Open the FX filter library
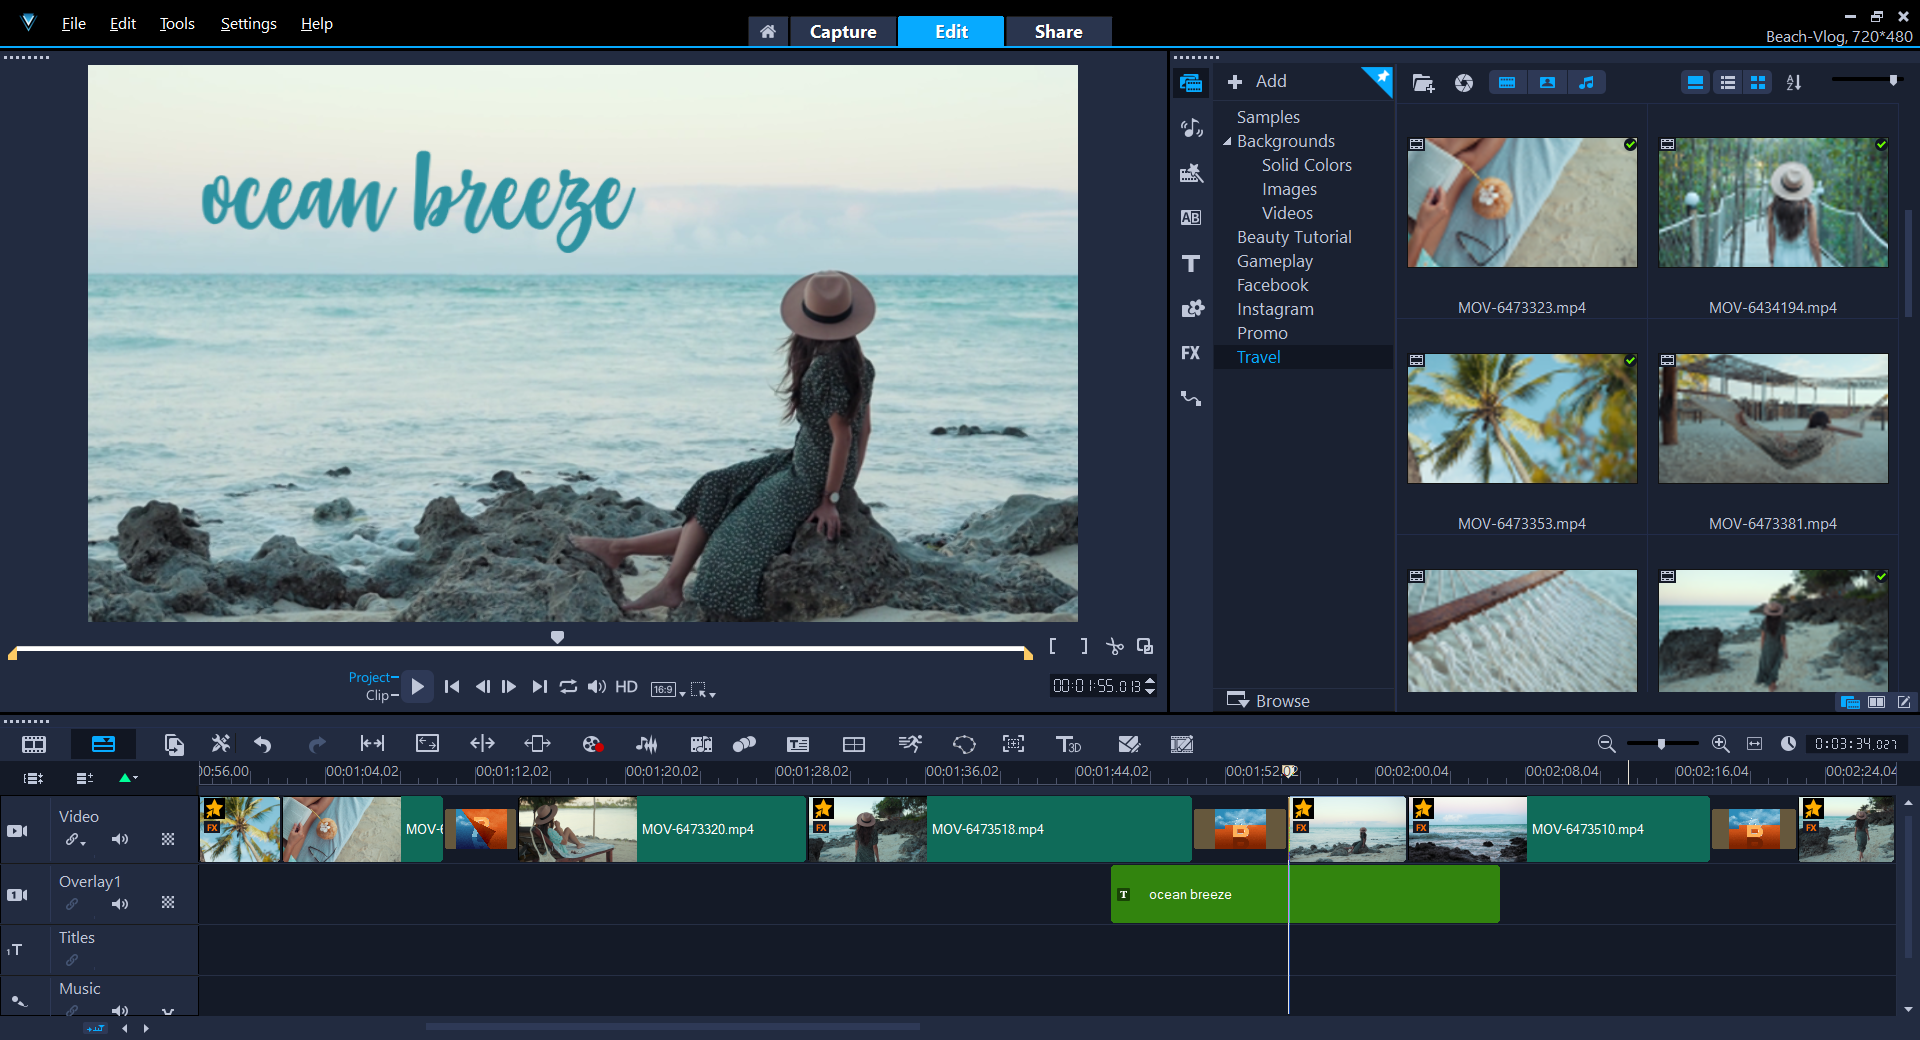This screenshot has height=1040, width=1920. pyautogui.click(x=1190, y=353)
